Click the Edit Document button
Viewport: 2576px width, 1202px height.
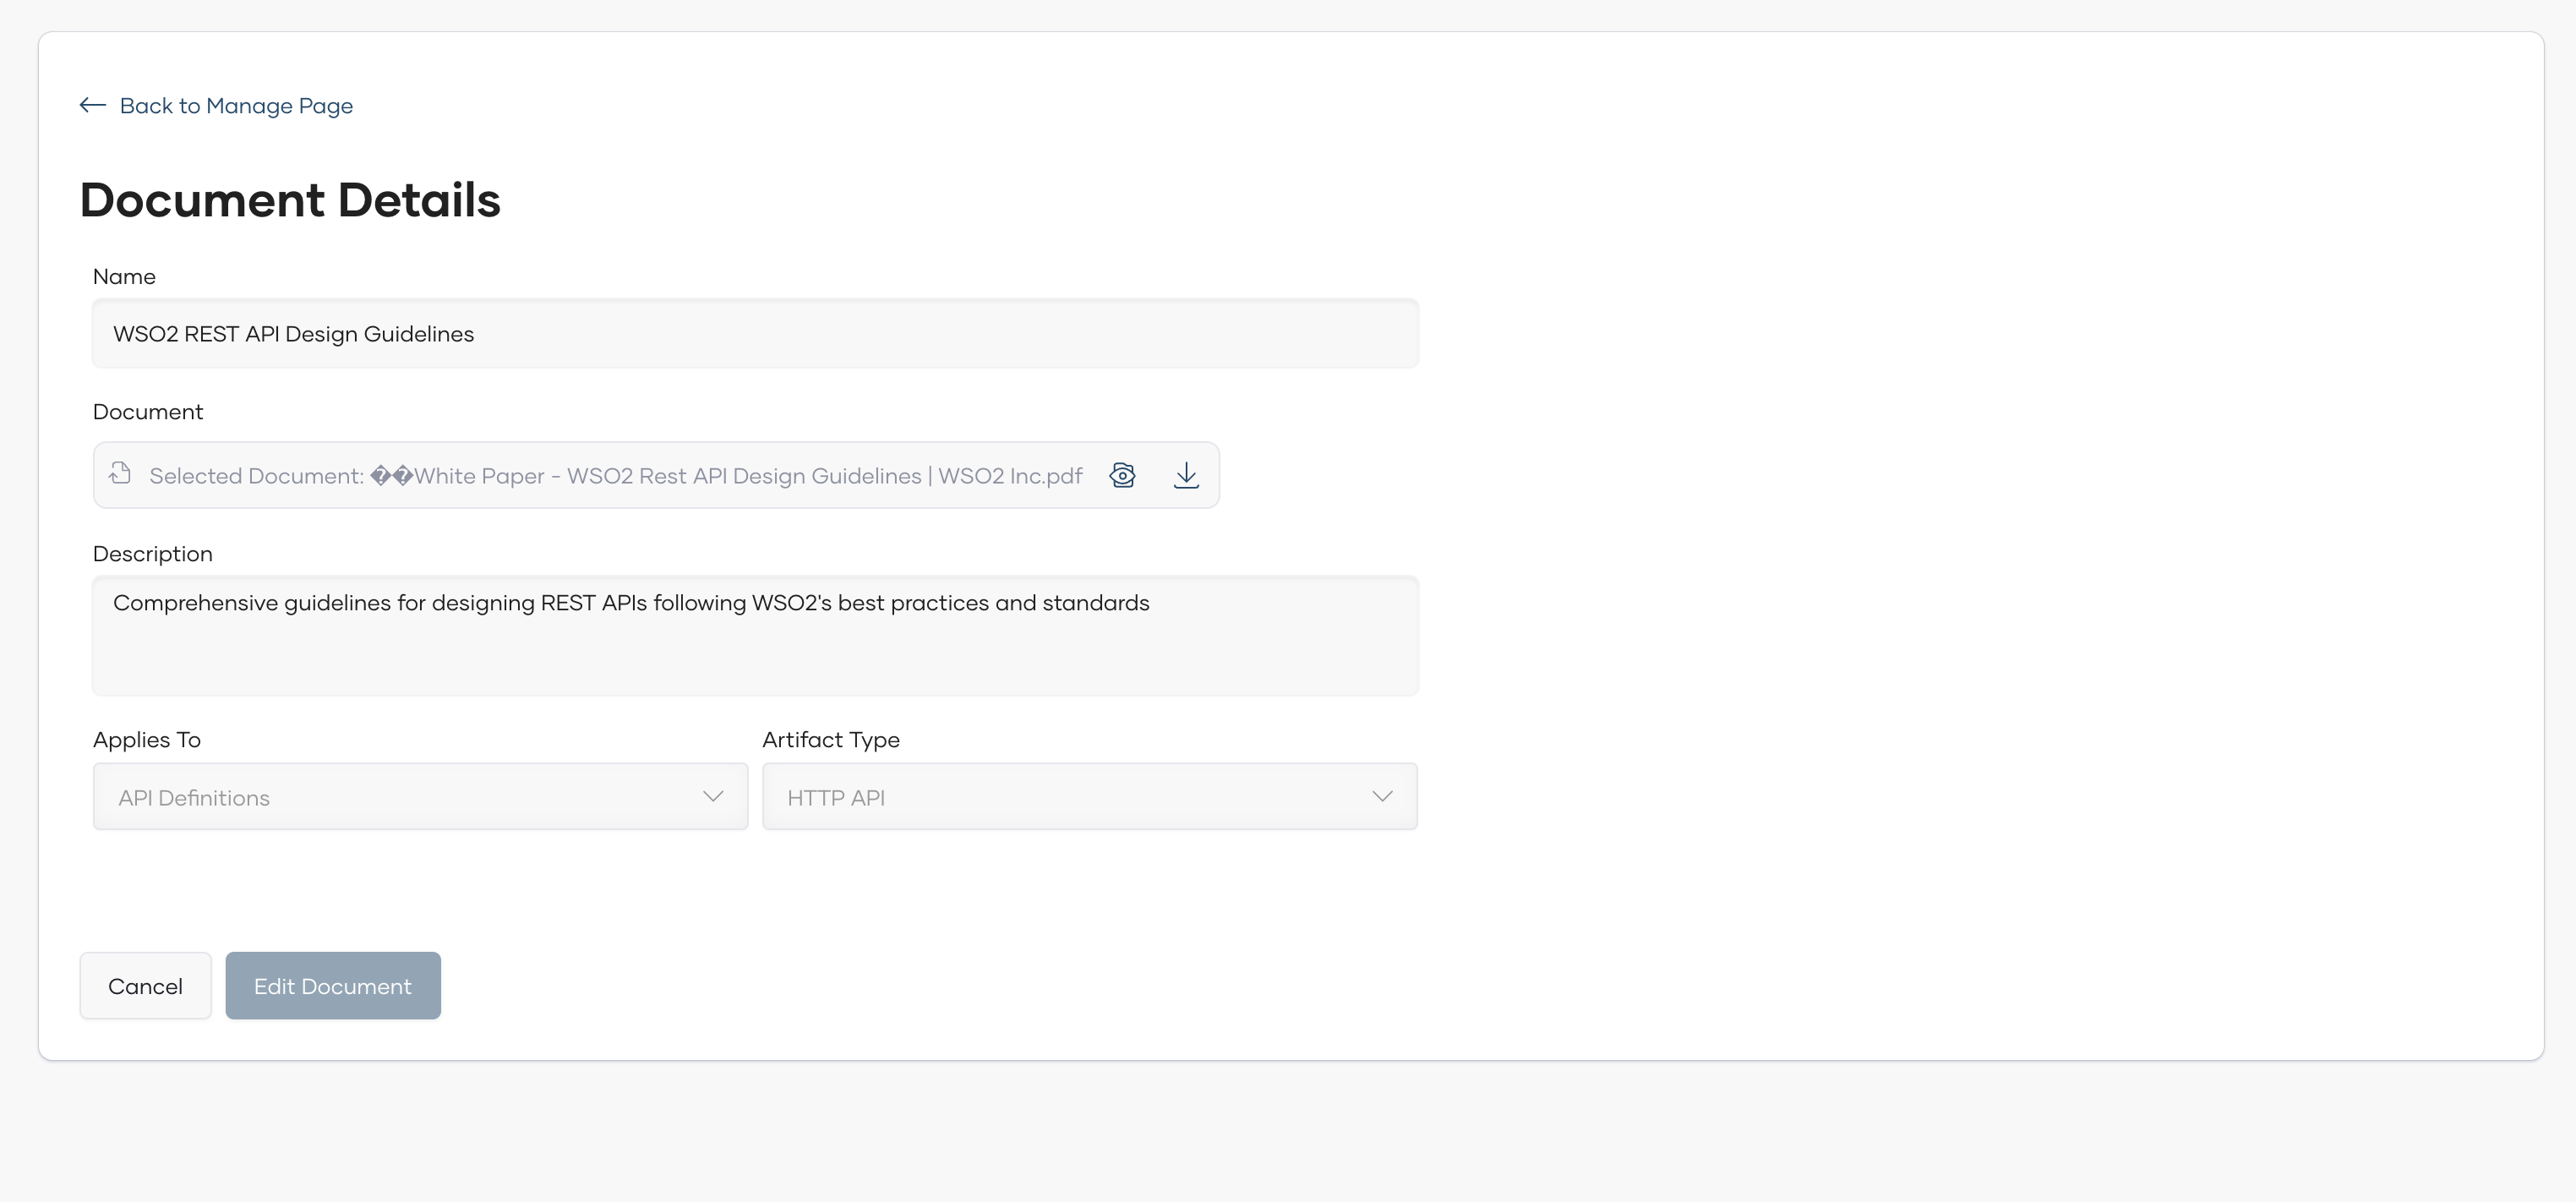tap(333, 986)
